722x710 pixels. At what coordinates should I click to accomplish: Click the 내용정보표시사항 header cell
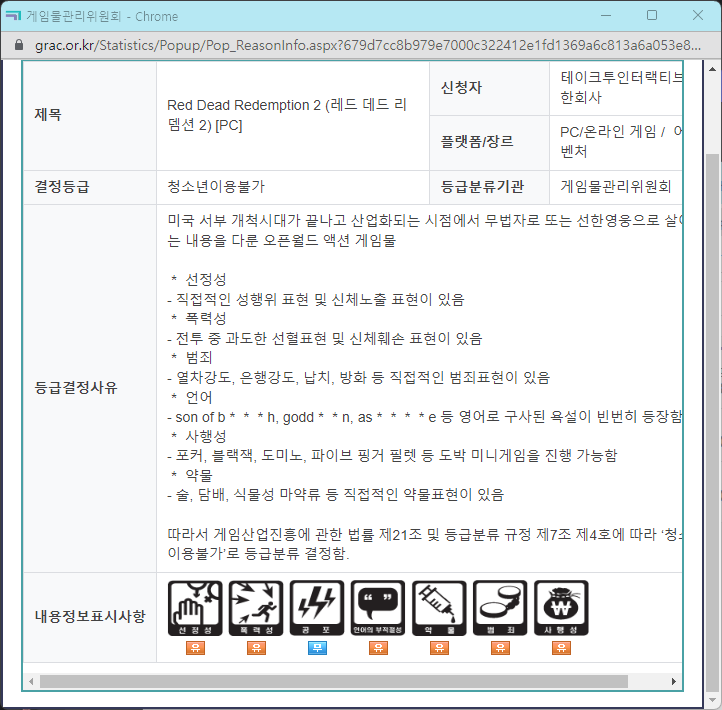(90, 617)
